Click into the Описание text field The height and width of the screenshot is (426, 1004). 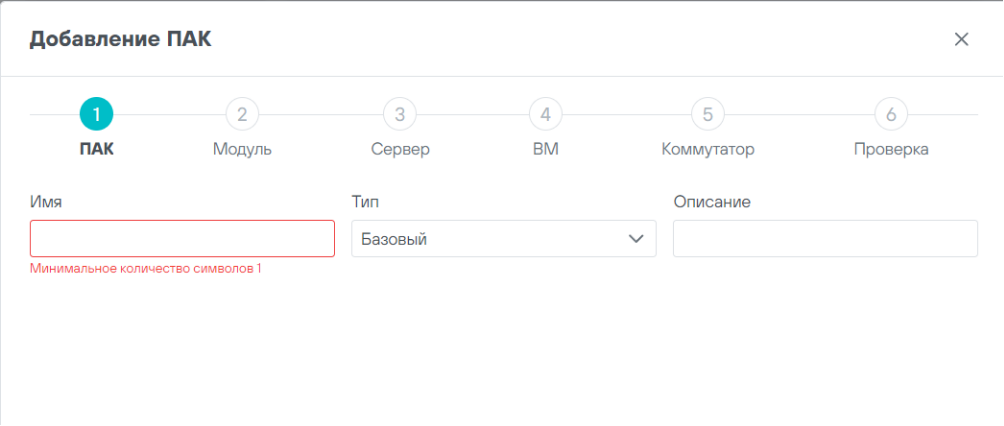coord(825,239)
